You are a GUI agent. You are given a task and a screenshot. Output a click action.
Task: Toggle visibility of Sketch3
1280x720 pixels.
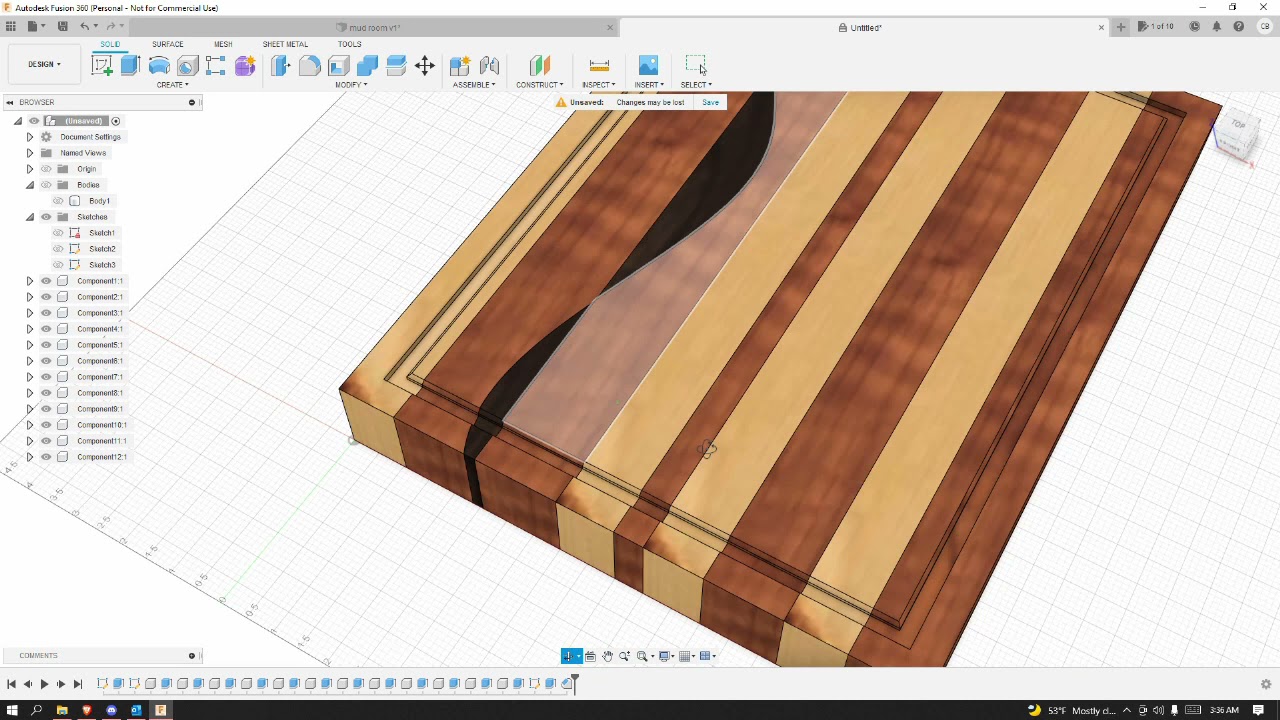pyautogui.click(x=58, y=265)
